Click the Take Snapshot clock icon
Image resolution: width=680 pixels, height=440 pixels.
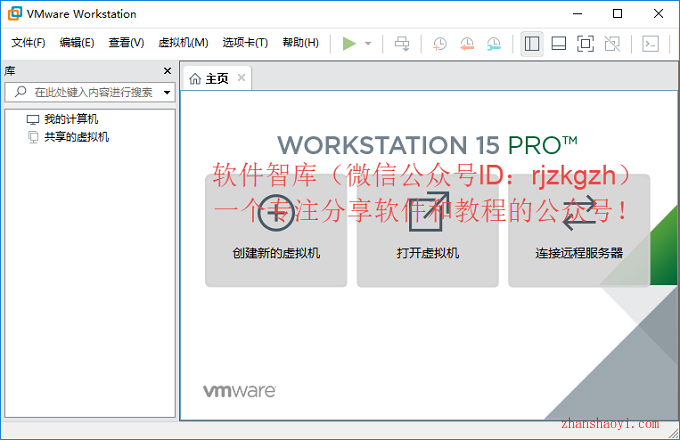439,43
